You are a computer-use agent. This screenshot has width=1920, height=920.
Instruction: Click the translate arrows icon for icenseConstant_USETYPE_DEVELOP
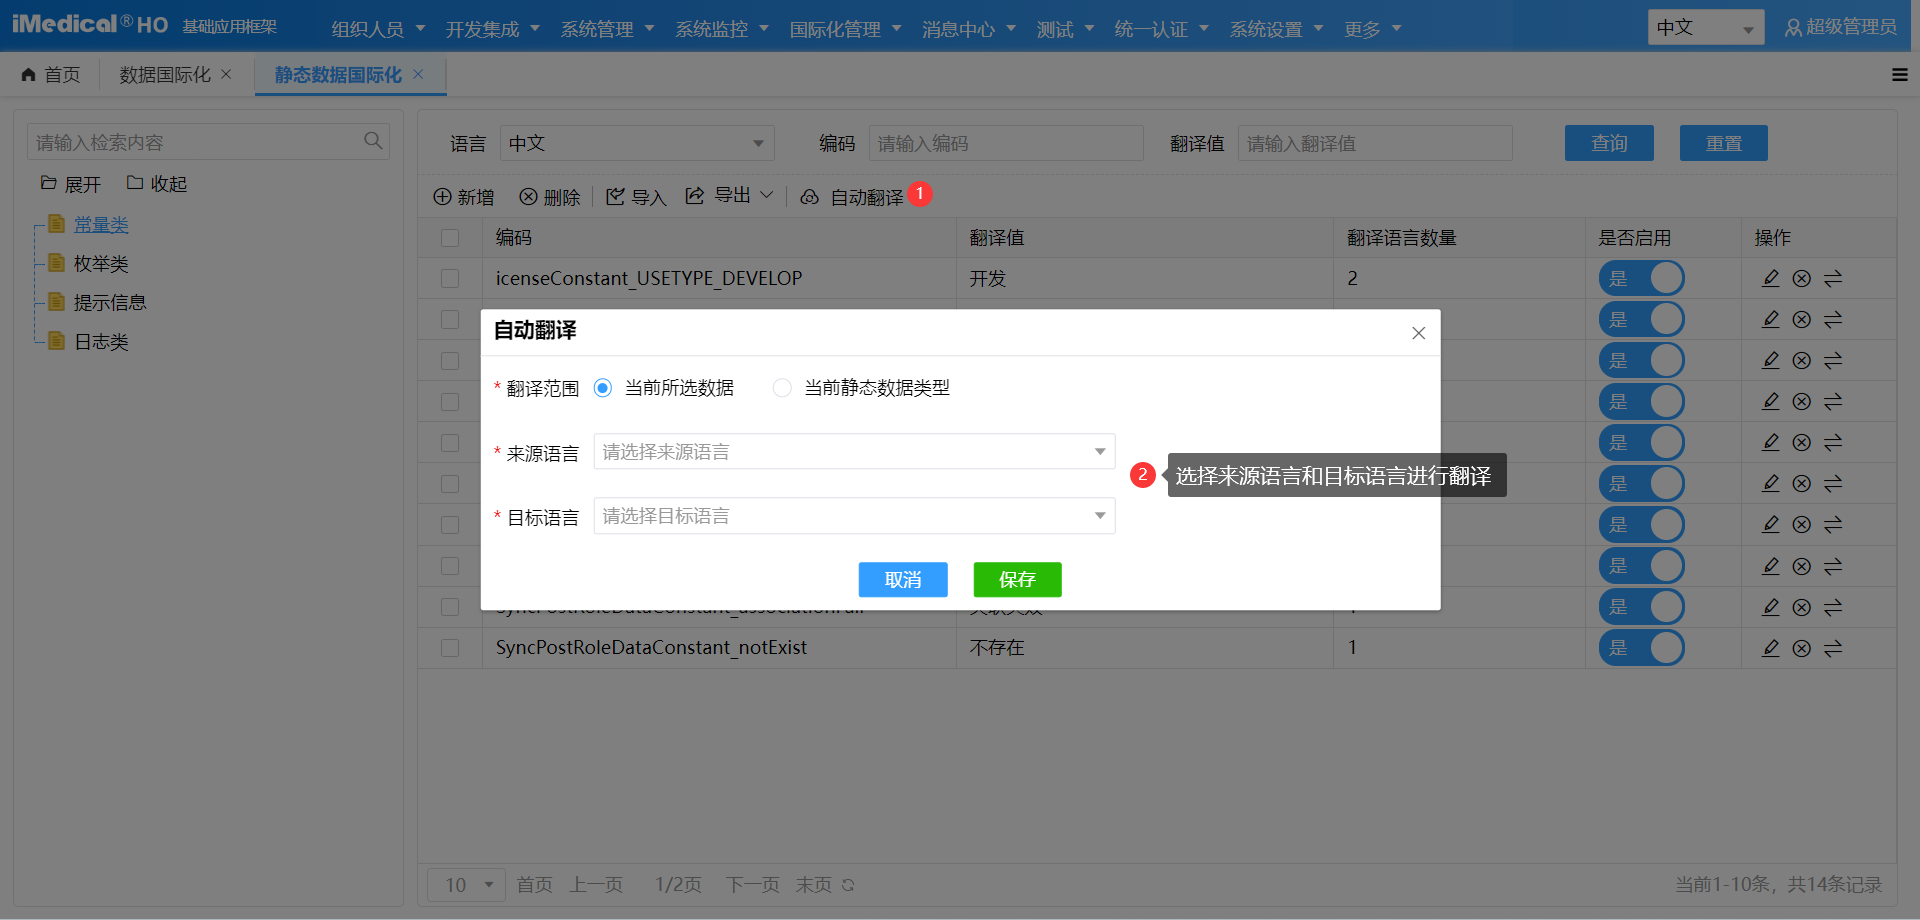[x=1833, y=278]
